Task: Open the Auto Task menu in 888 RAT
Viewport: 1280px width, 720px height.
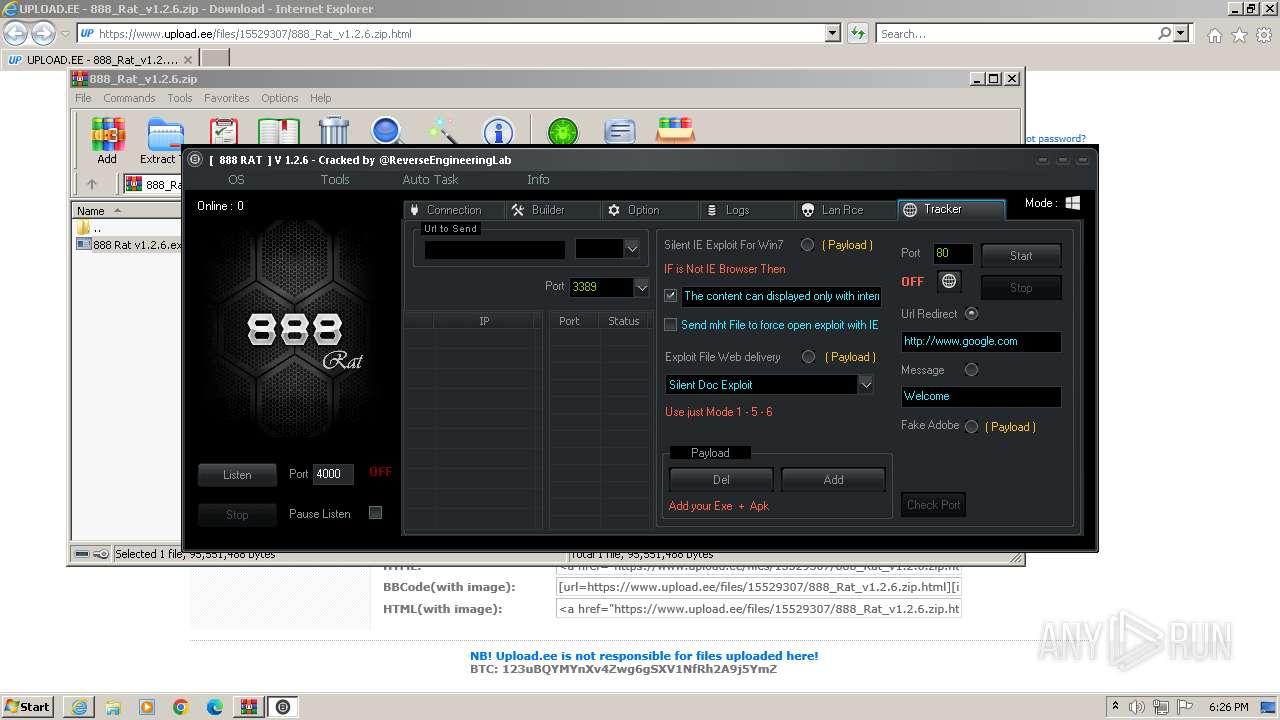Action: [x=430, y=180]
